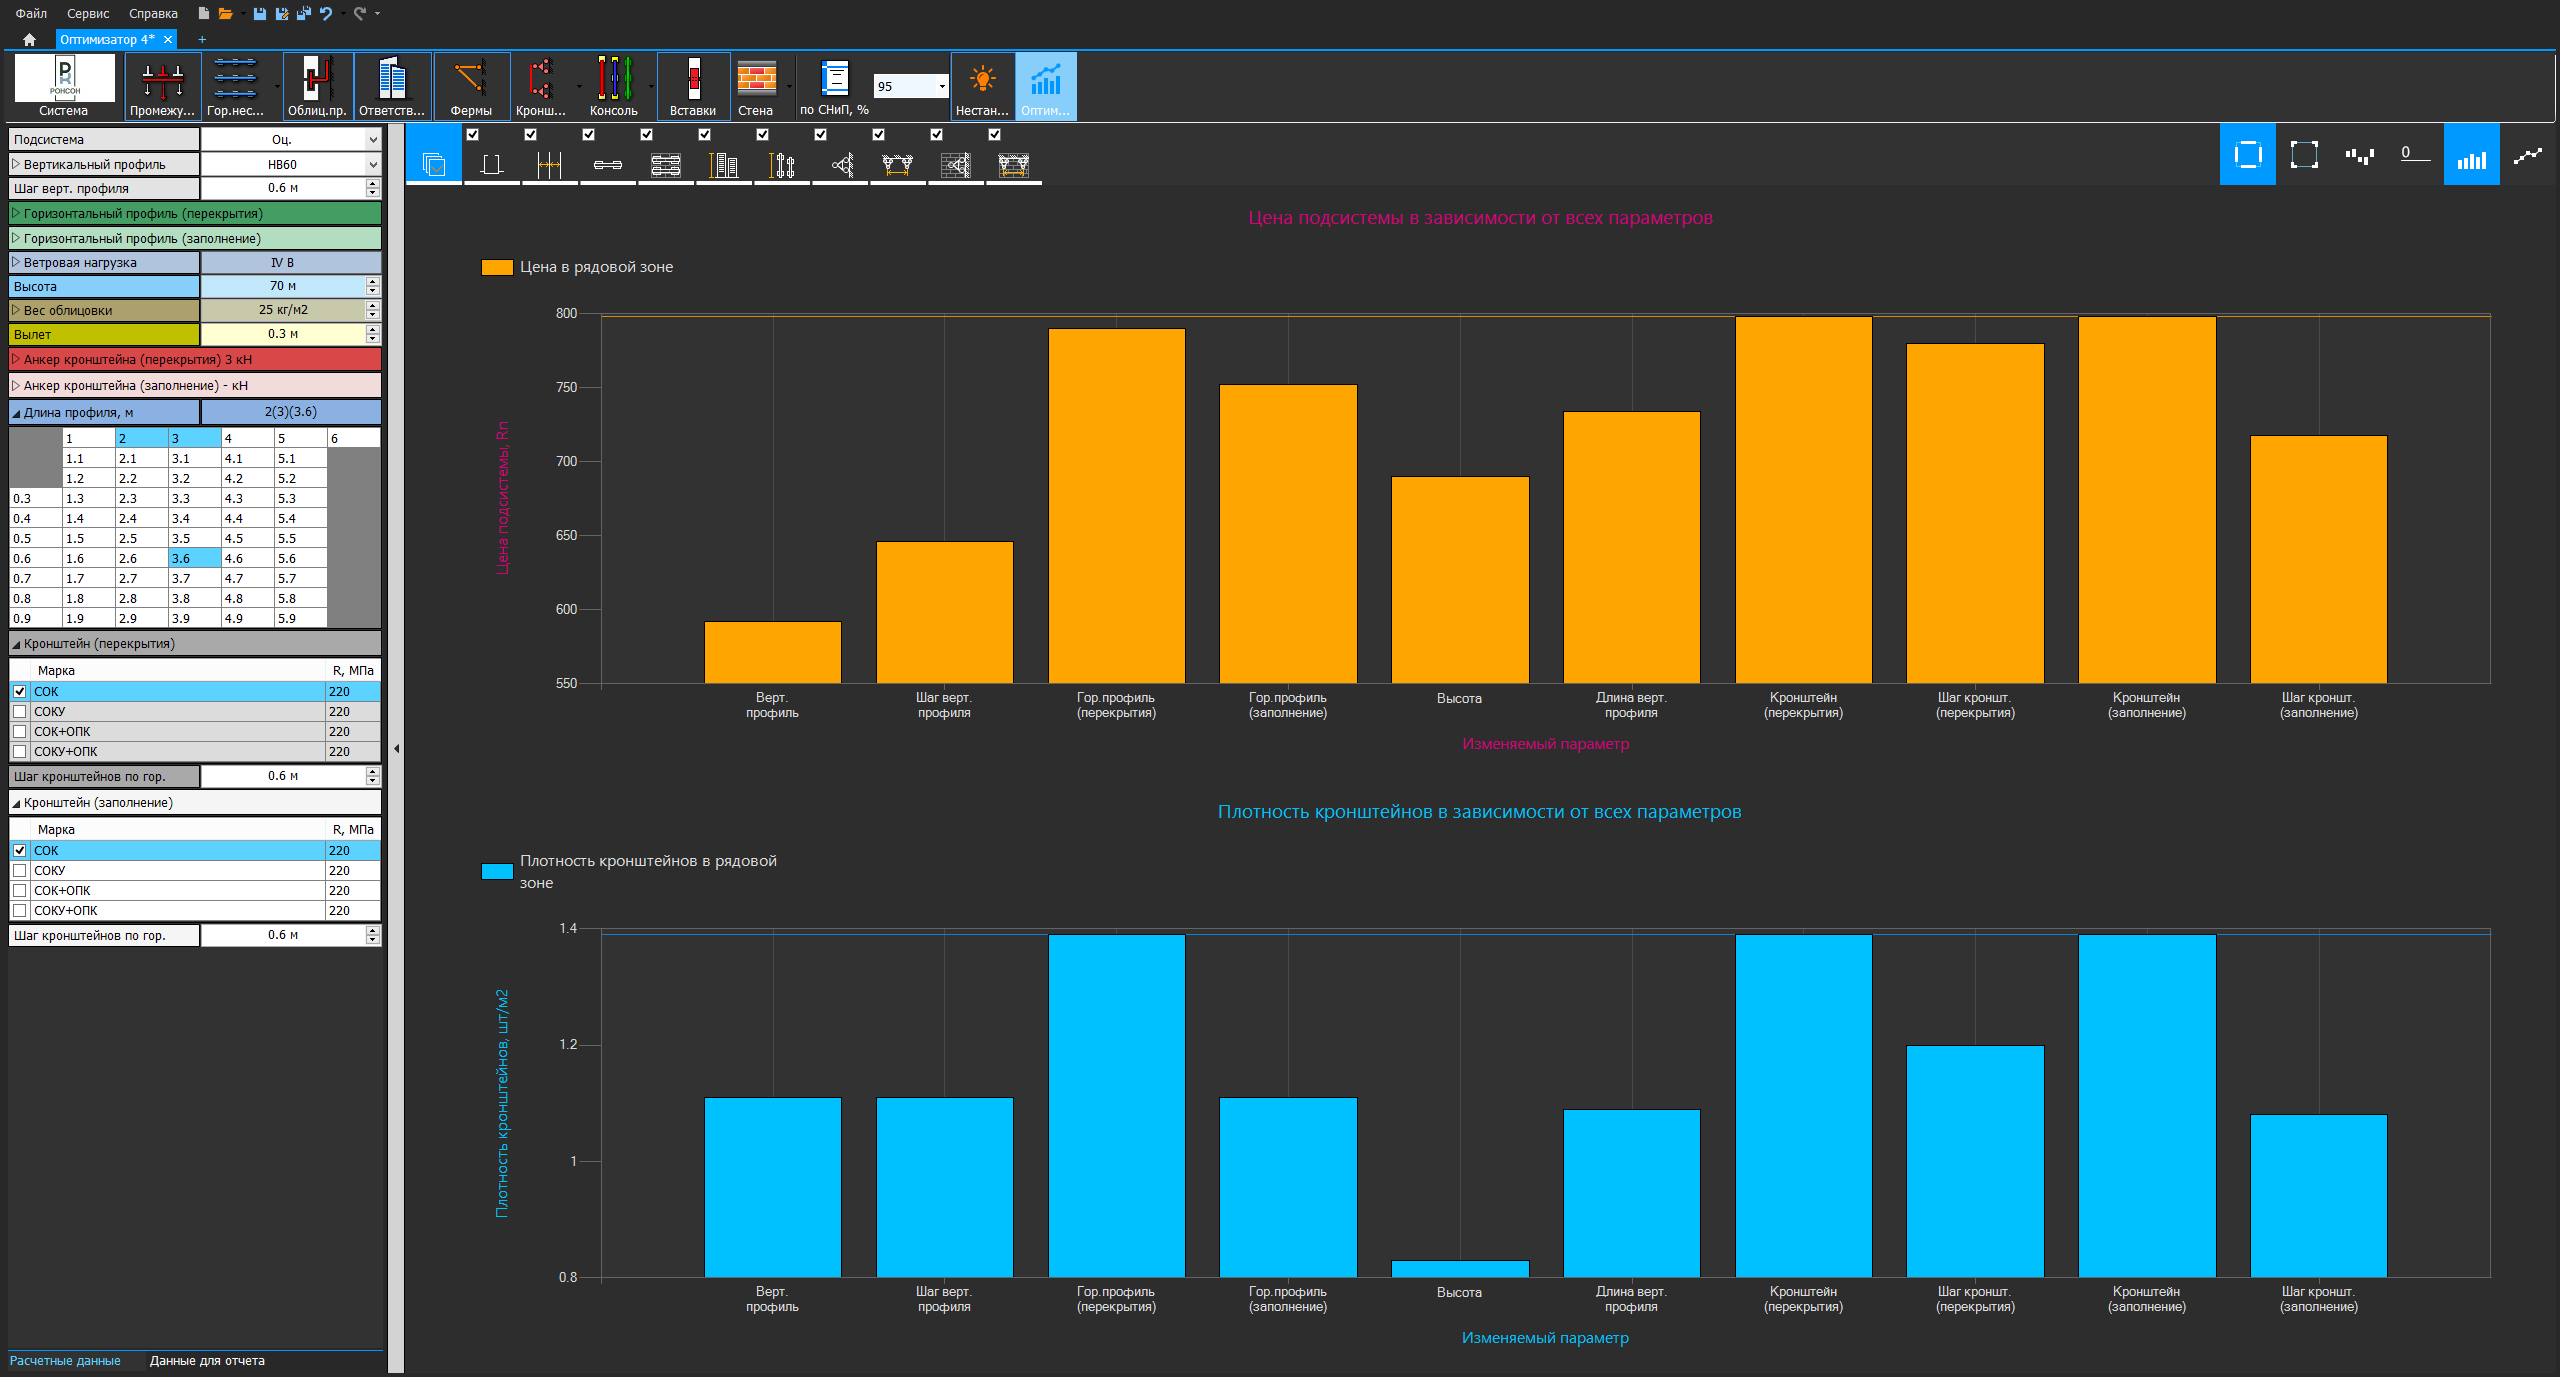Uncheck the checkbox above the last parameter icon
The width and height of the screenshot is (2560, 1377).
click(995, 134)
